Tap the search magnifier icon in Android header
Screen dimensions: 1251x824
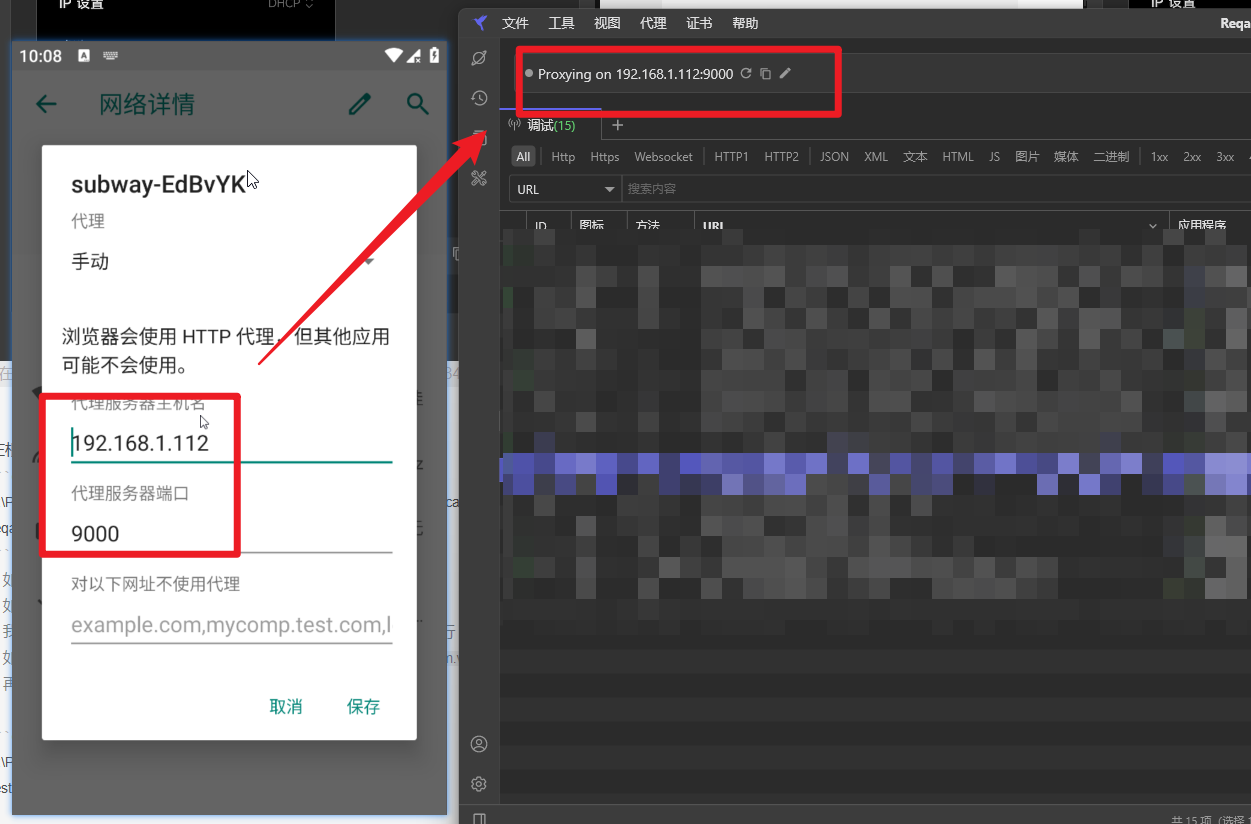(x=418, y=104)
